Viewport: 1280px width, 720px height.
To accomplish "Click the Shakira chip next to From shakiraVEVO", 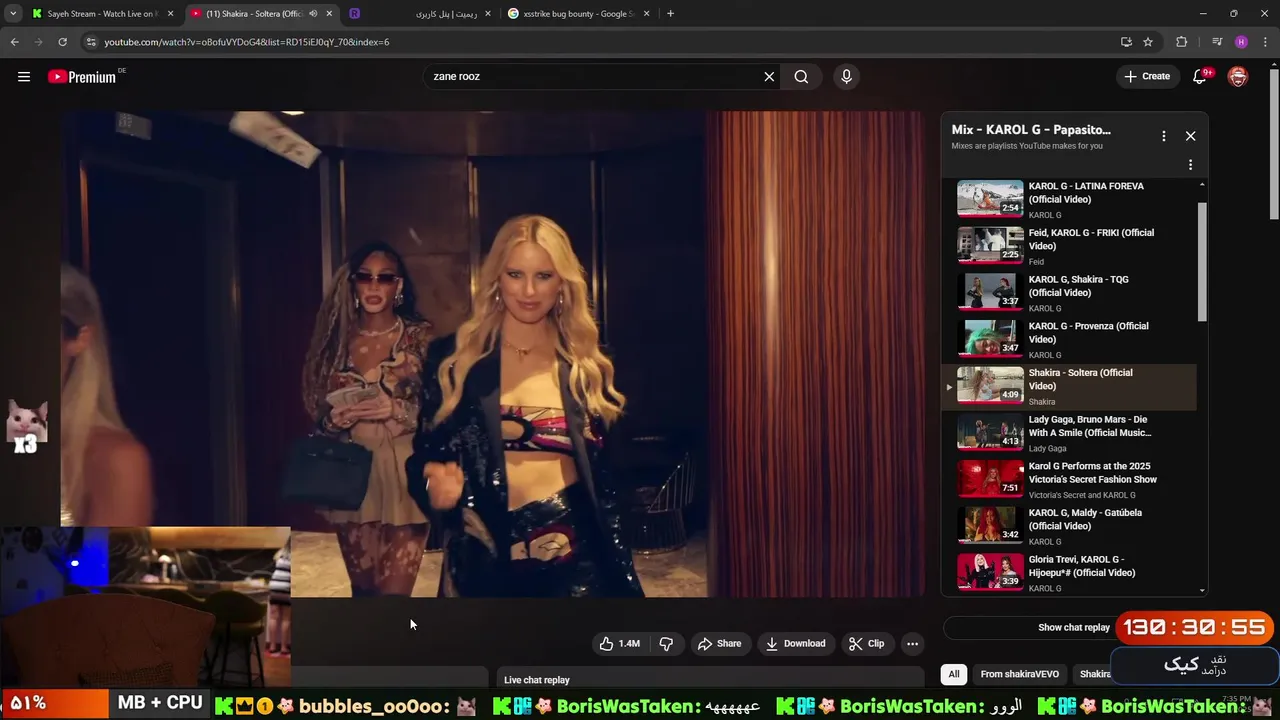I will [x=1094, y=674].
